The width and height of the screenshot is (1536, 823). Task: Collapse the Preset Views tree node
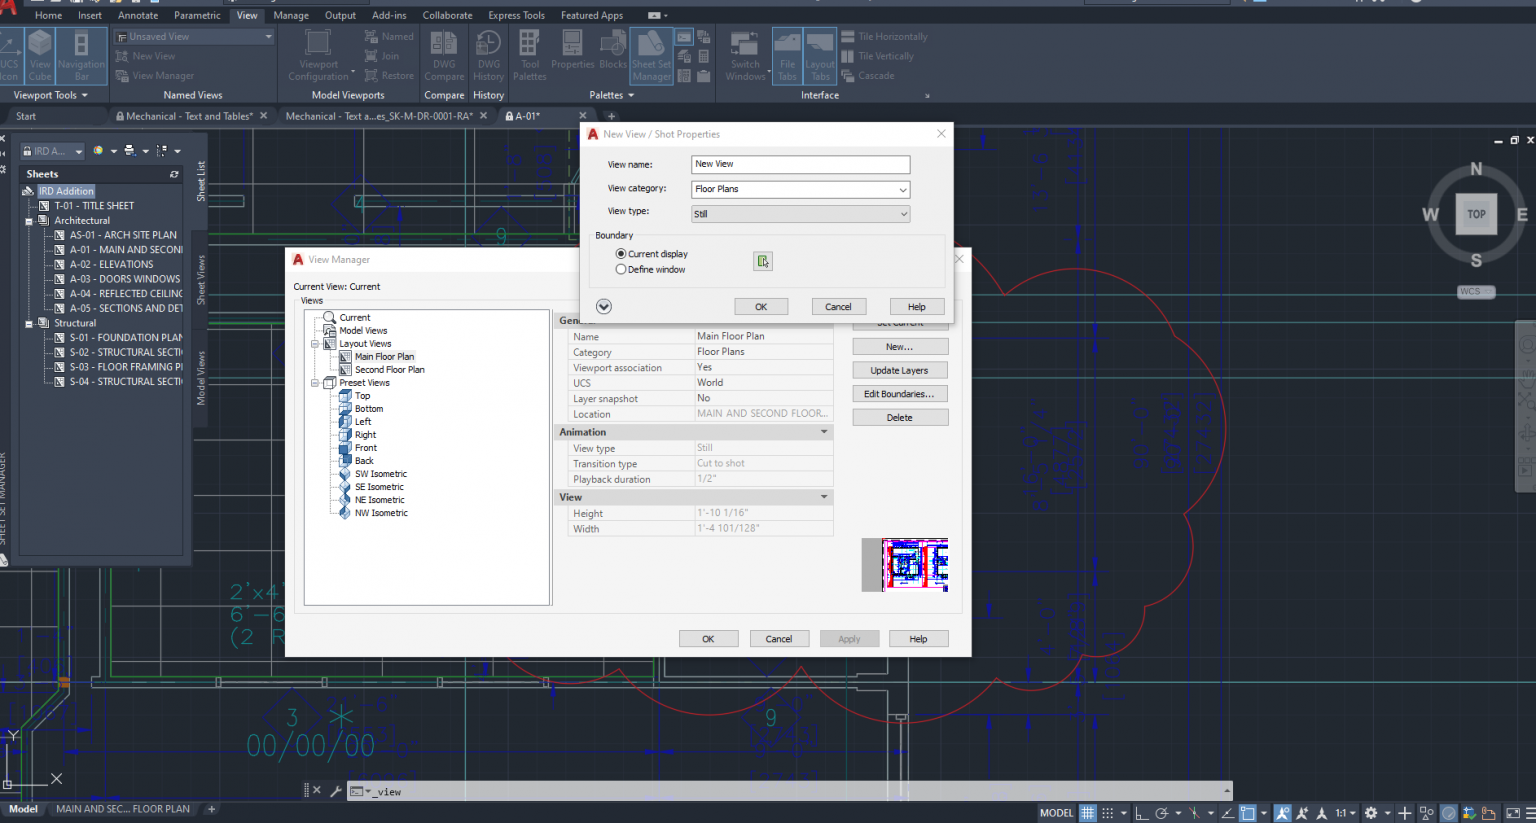point(315,382)
